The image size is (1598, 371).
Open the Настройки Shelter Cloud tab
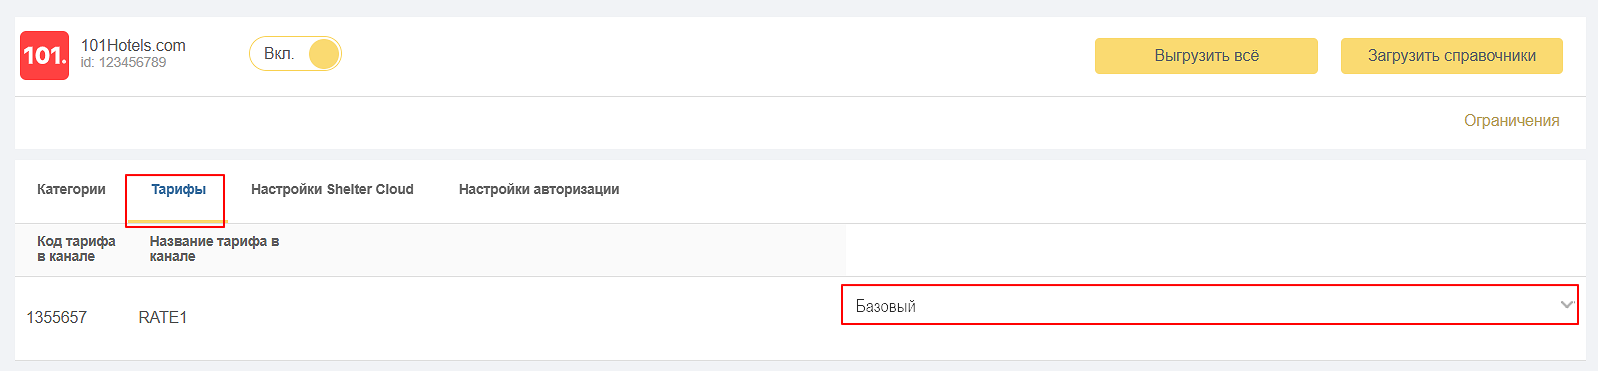coord(332,189)
